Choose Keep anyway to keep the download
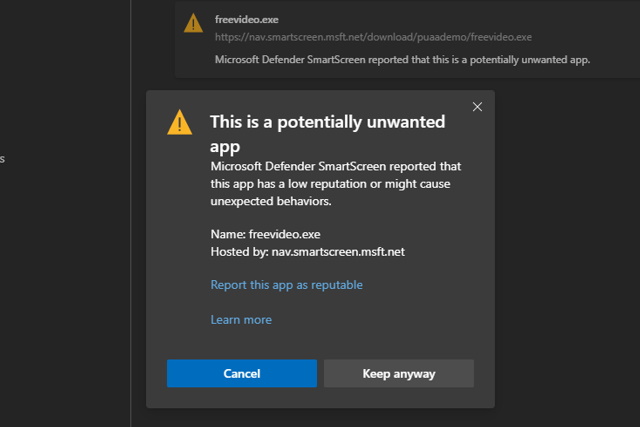This screenshot has height=427, width=640. coord(398,374)
